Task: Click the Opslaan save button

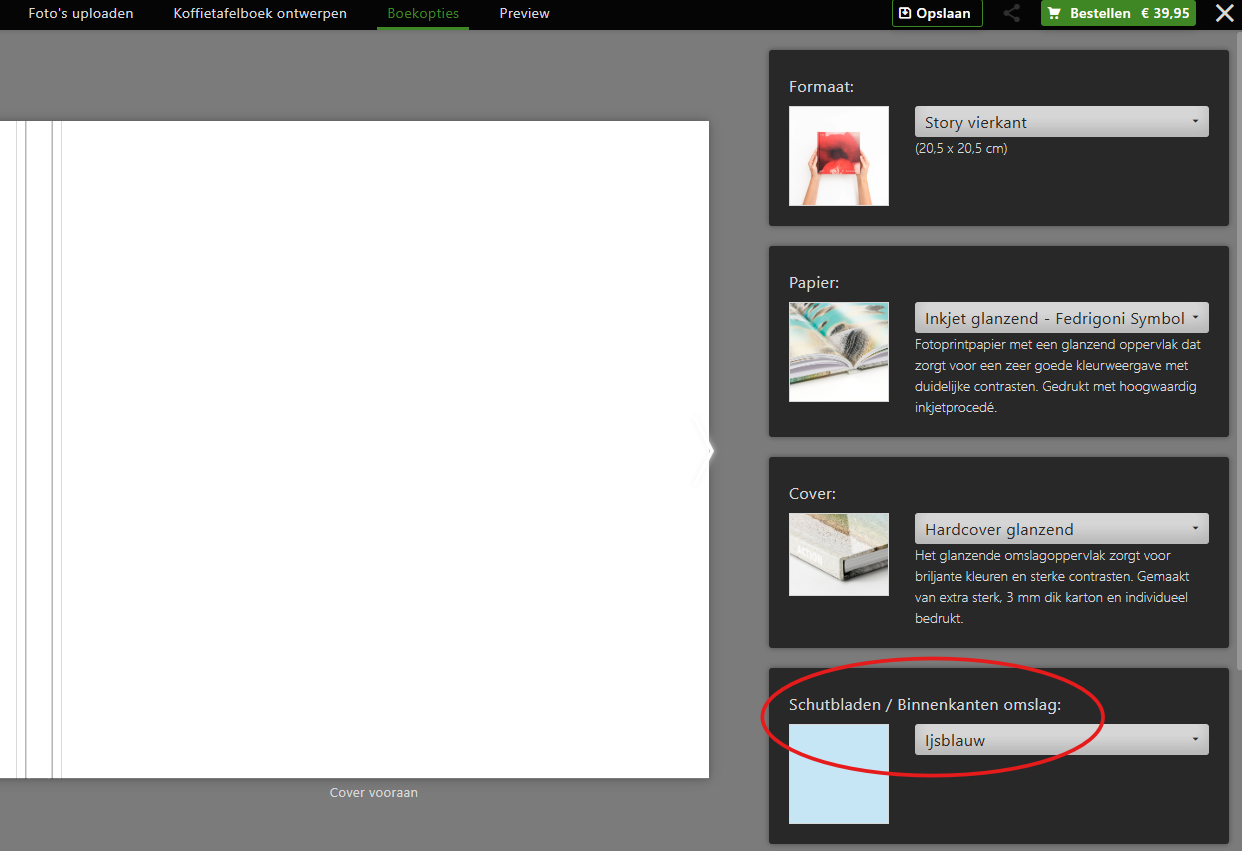Action: coord(936,14)
